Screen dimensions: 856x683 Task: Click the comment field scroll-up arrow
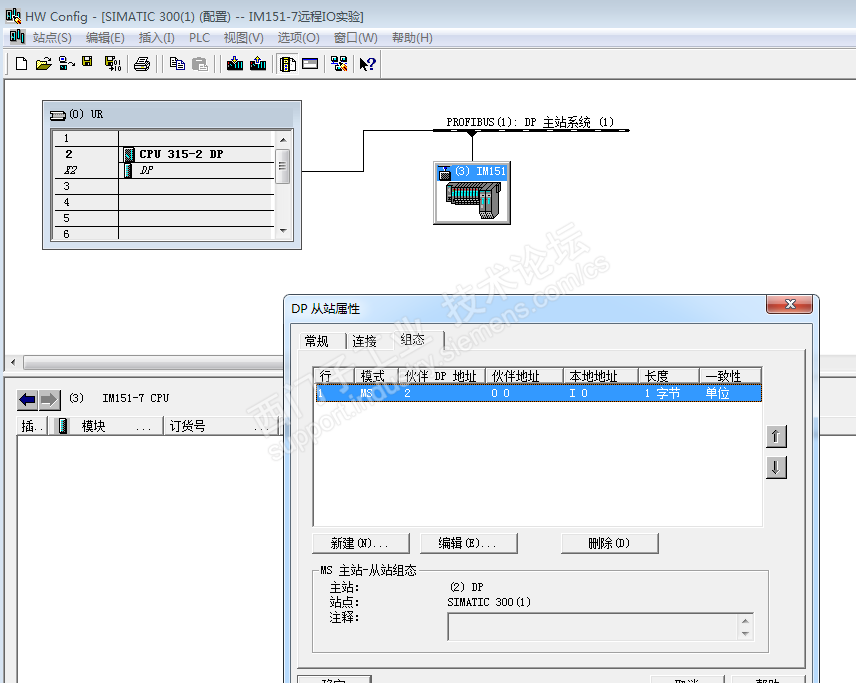745,621
